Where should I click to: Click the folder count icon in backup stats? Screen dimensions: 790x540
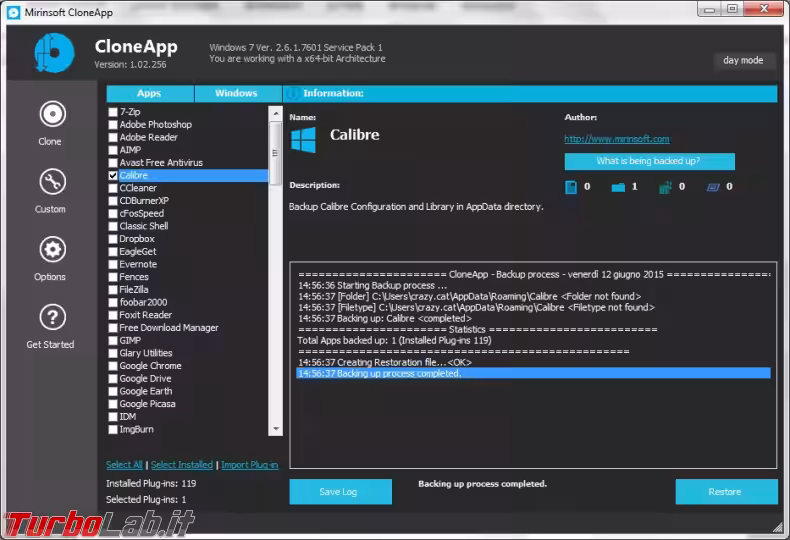(x=618, y=187)
